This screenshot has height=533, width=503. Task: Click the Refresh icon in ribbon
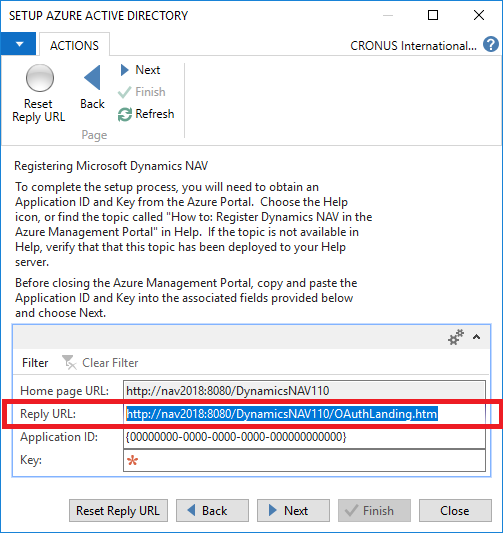tap(124, 114)
